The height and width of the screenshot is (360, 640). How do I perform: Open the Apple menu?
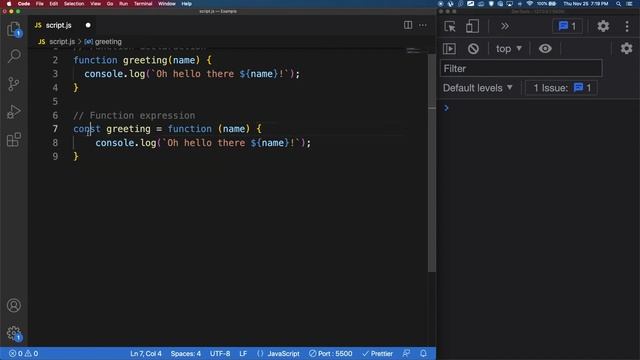(x=9, y=4)
